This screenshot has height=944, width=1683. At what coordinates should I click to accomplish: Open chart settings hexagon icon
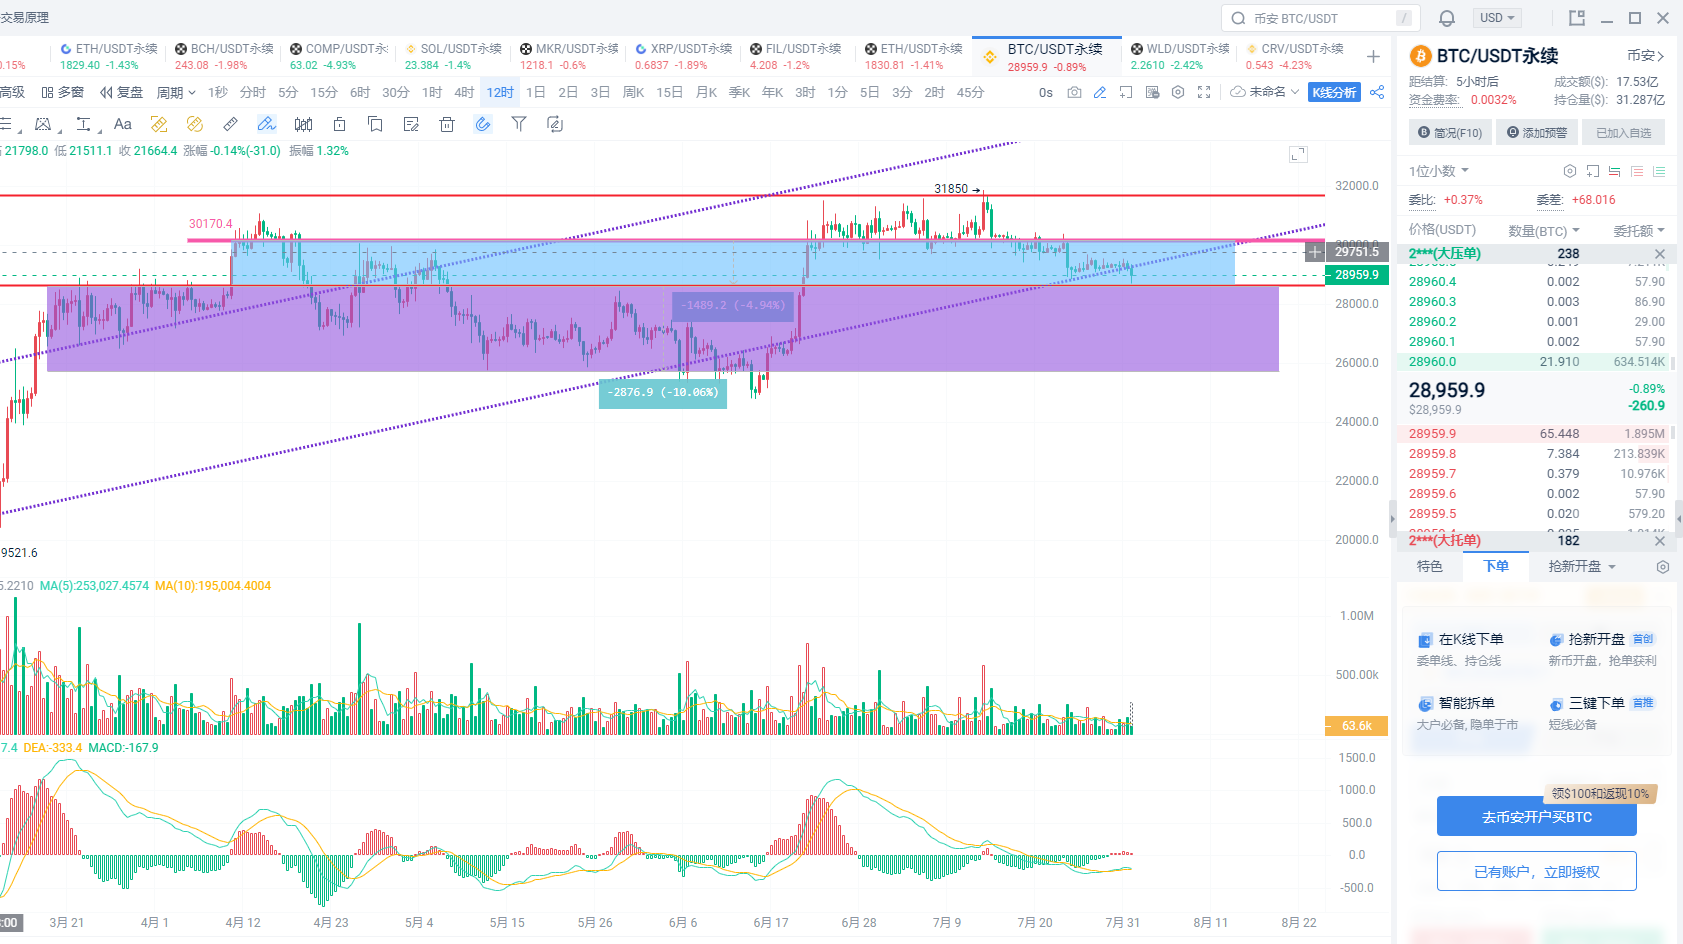pos(1178,92)
